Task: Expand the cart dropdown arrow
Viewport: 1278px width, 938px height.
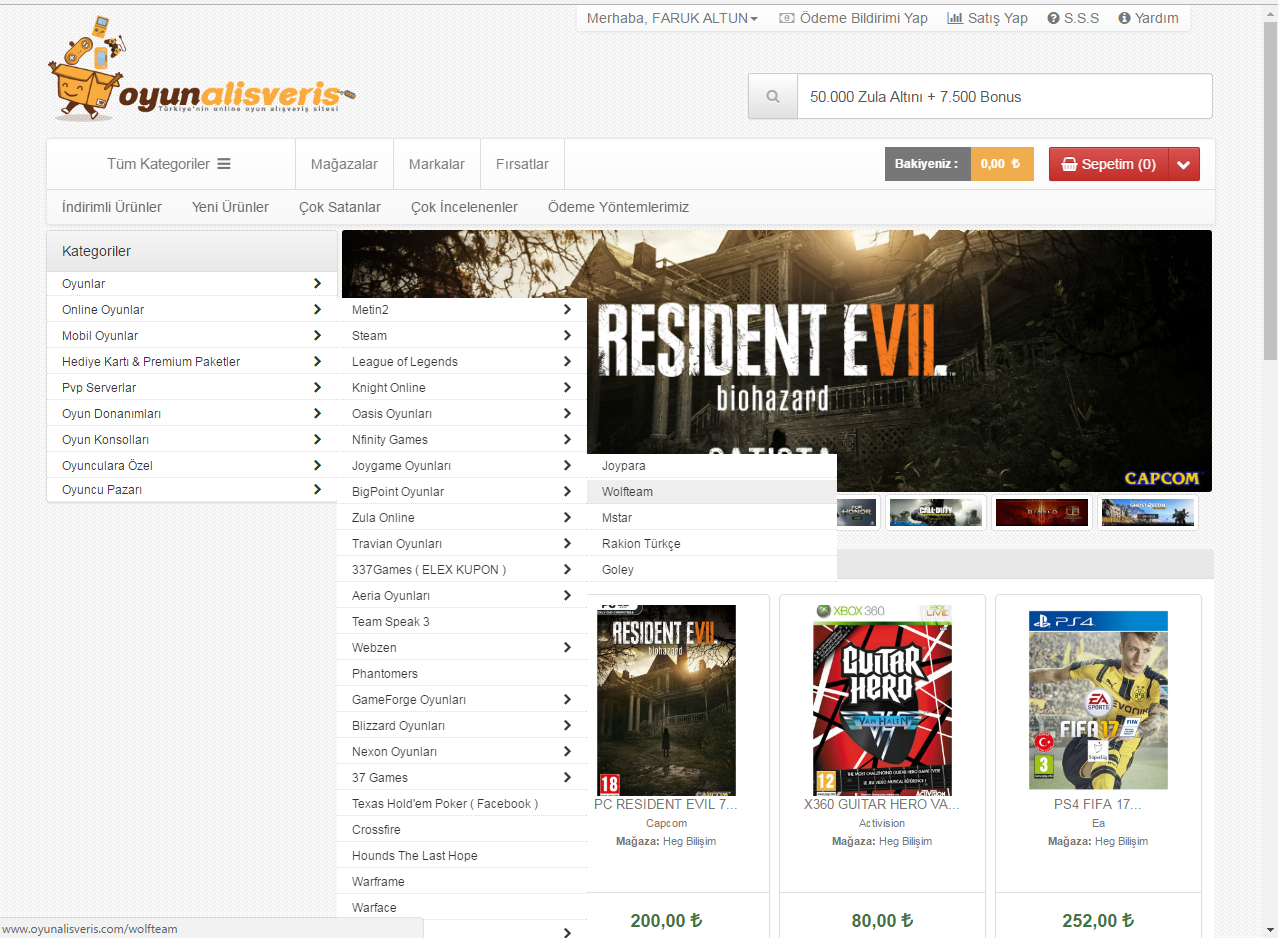Action: point(1184,164)
